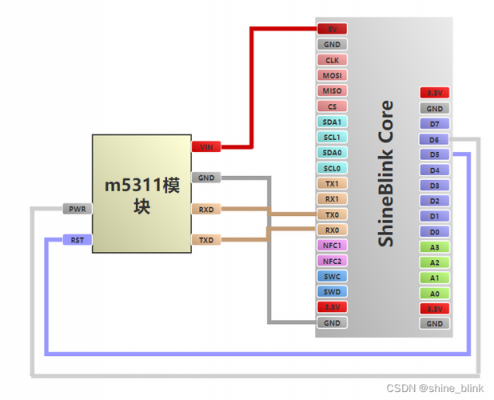Select the A3 analog pin label
The height and width of the screenshot is (400, 494).
point(434,247)
